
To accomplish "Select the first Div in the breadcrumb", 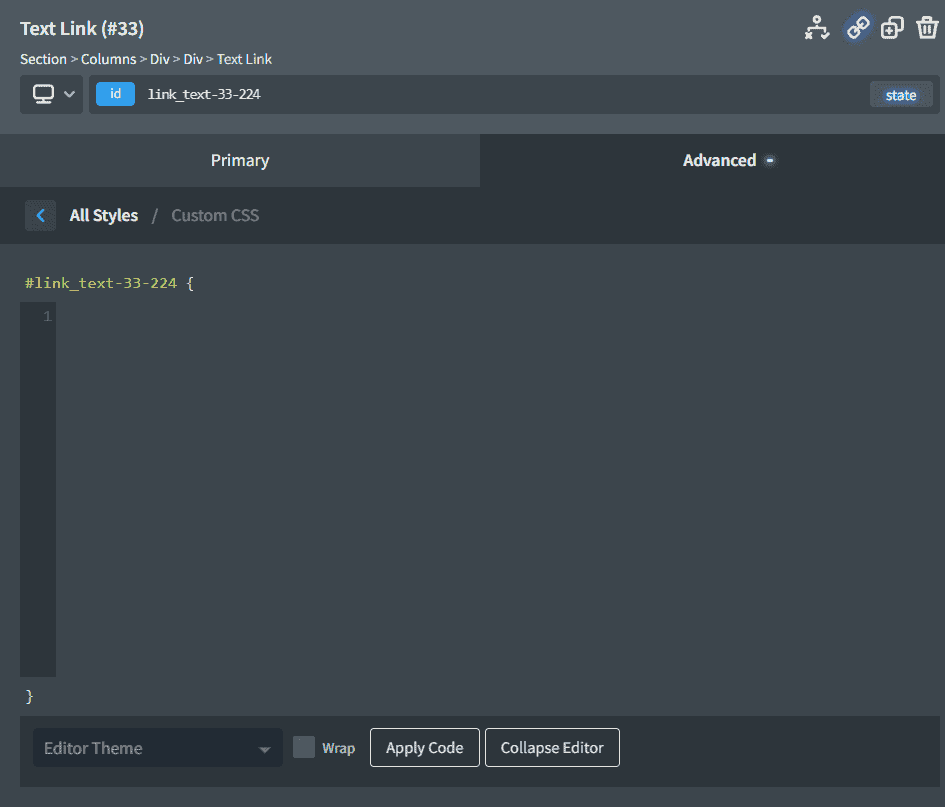I will coord(160,59).
